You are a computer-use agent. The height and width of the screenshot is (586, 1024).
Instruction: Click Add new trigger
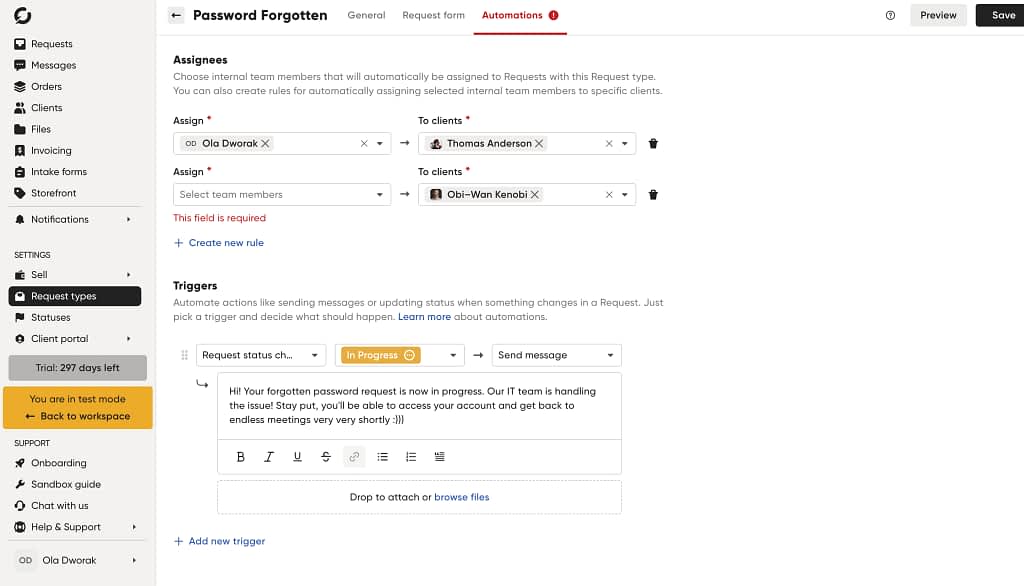(x=219, y=542)
